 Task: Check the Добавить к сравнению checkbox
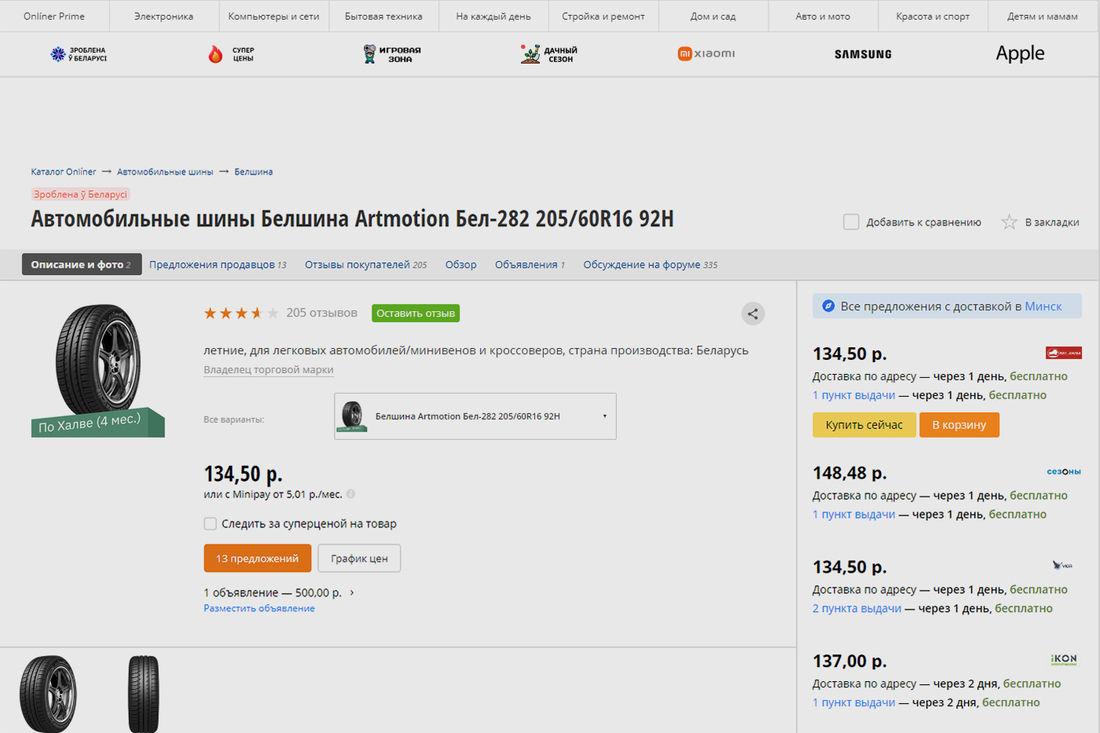(x=851, y=222)
